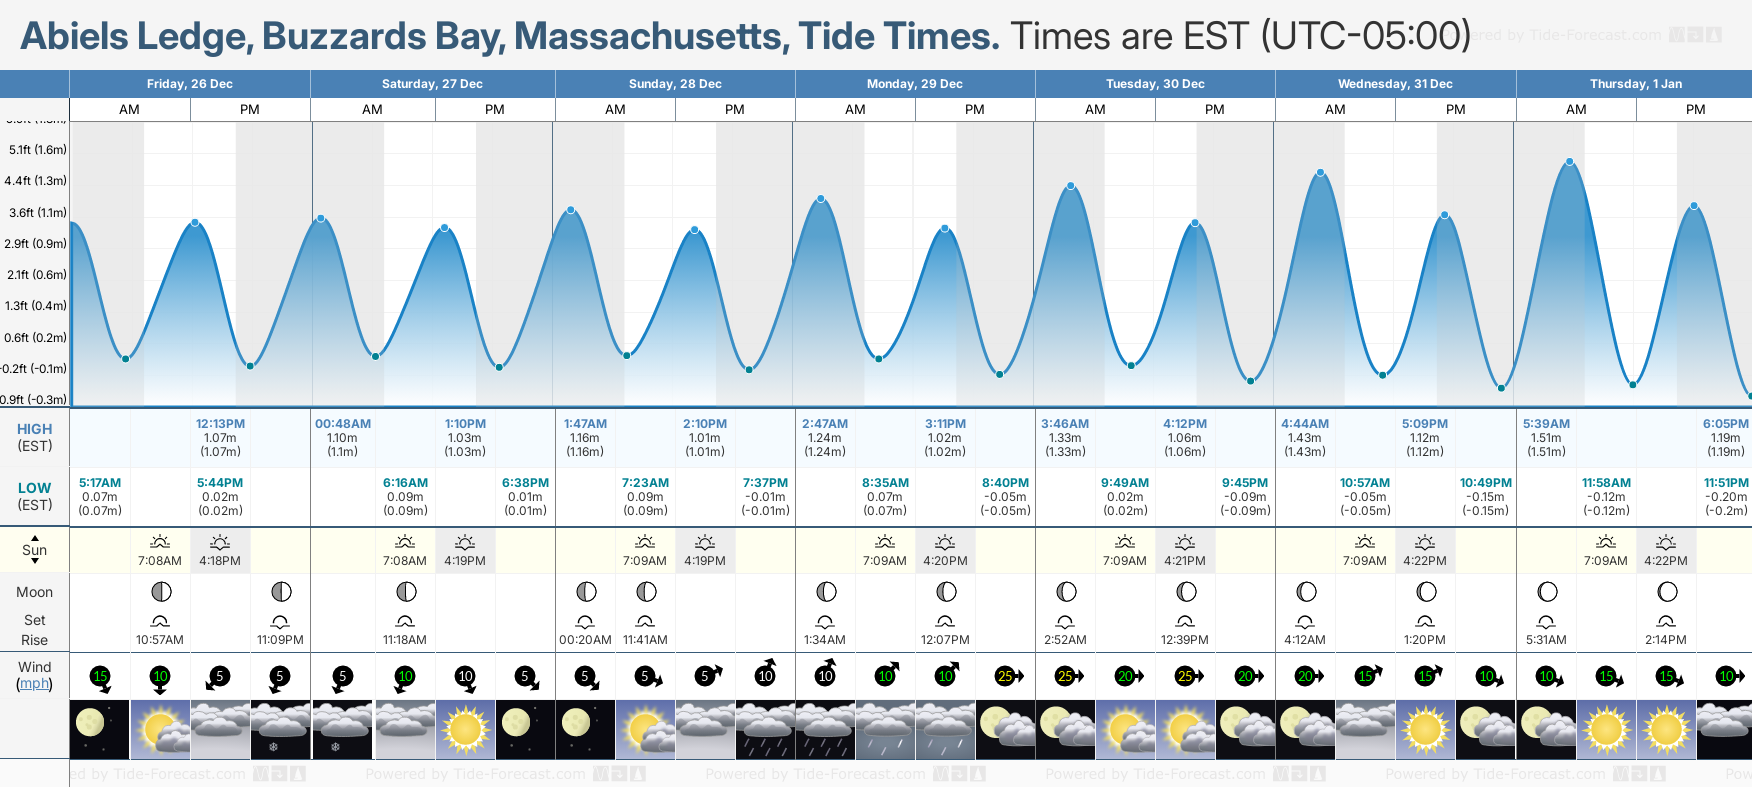The image size is (1752, 787).
Task: Click the 12:13PM Friday high tide entry
Action: (x=220, y=437)
